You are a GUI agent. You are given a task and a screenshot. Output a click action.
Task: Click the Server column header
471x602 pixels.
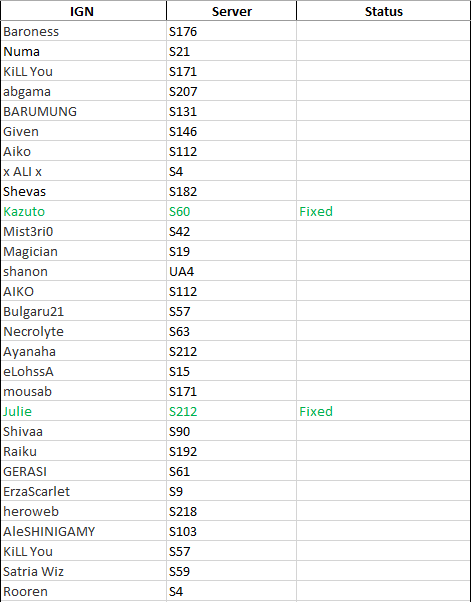231,11
